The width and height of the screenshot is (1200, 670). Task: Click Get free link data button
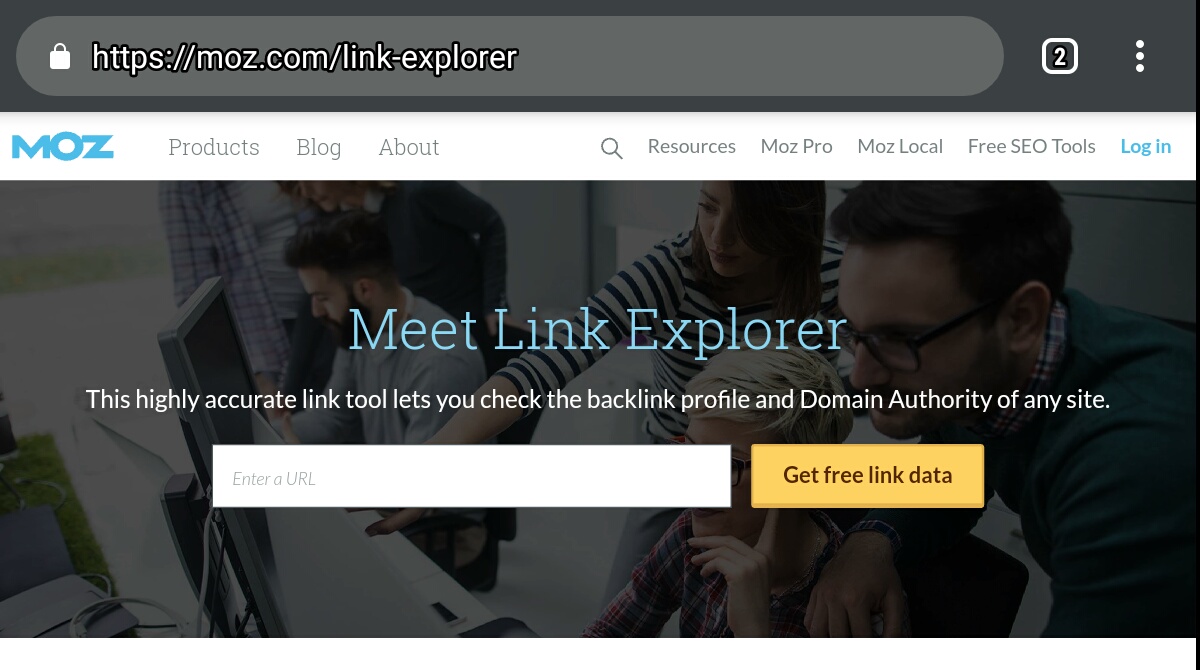(x=868, y=475)
